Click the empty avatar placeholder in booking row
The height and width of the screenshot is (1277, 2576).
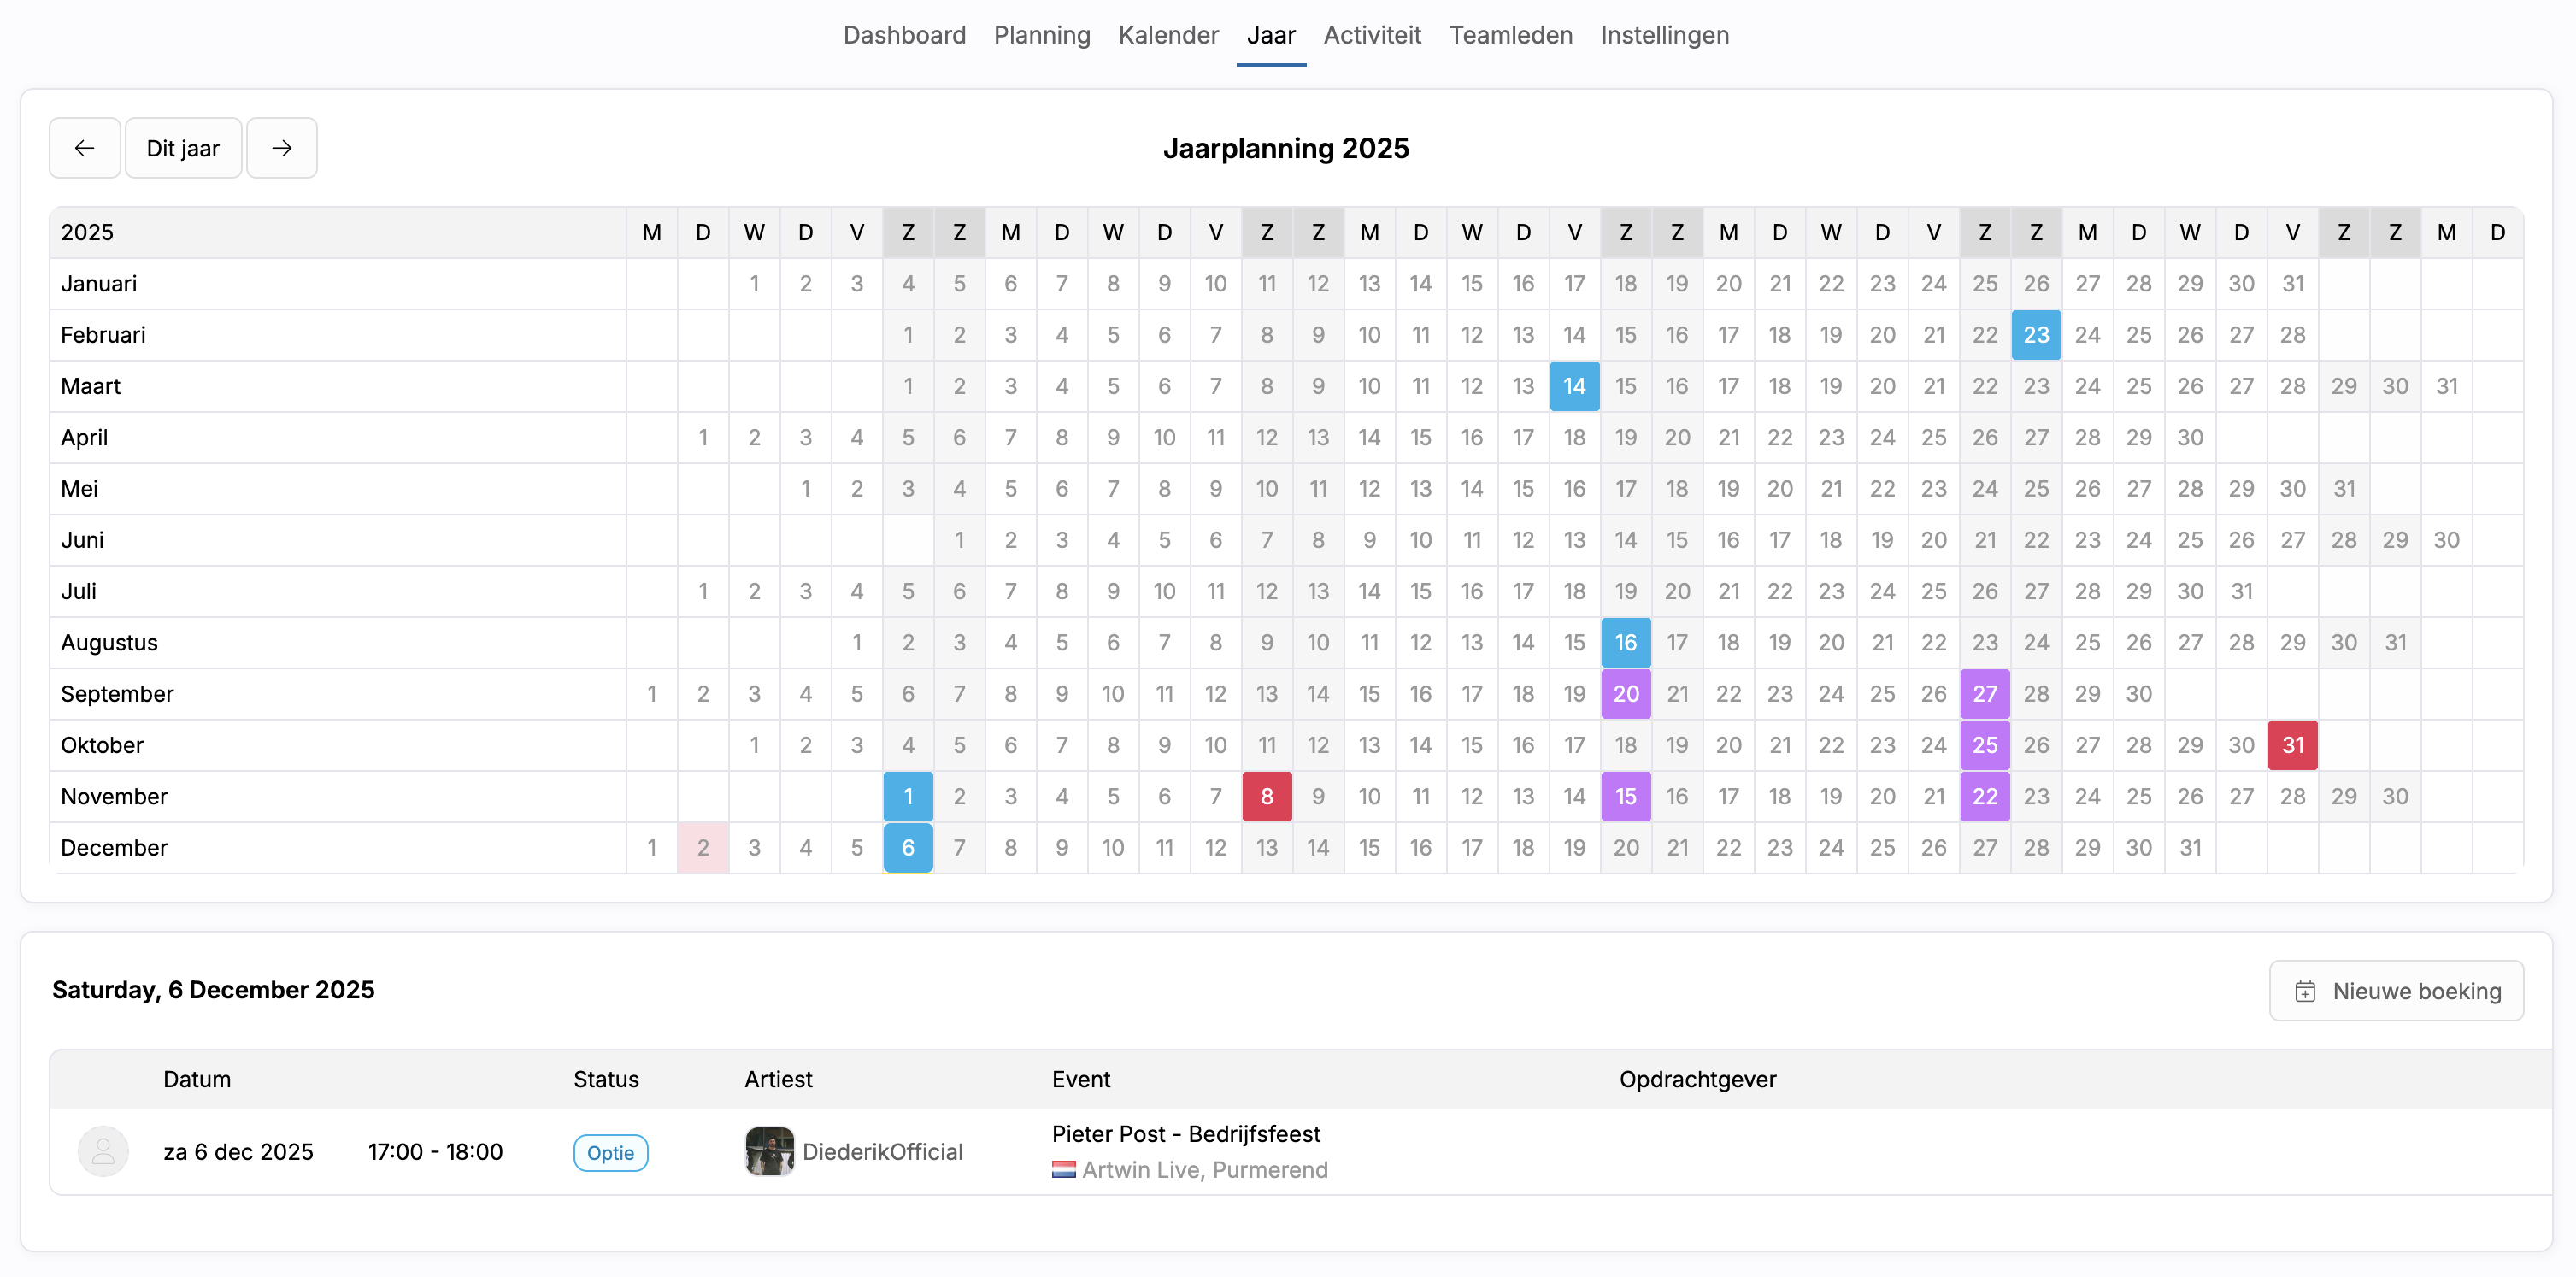coord(103,1151)
